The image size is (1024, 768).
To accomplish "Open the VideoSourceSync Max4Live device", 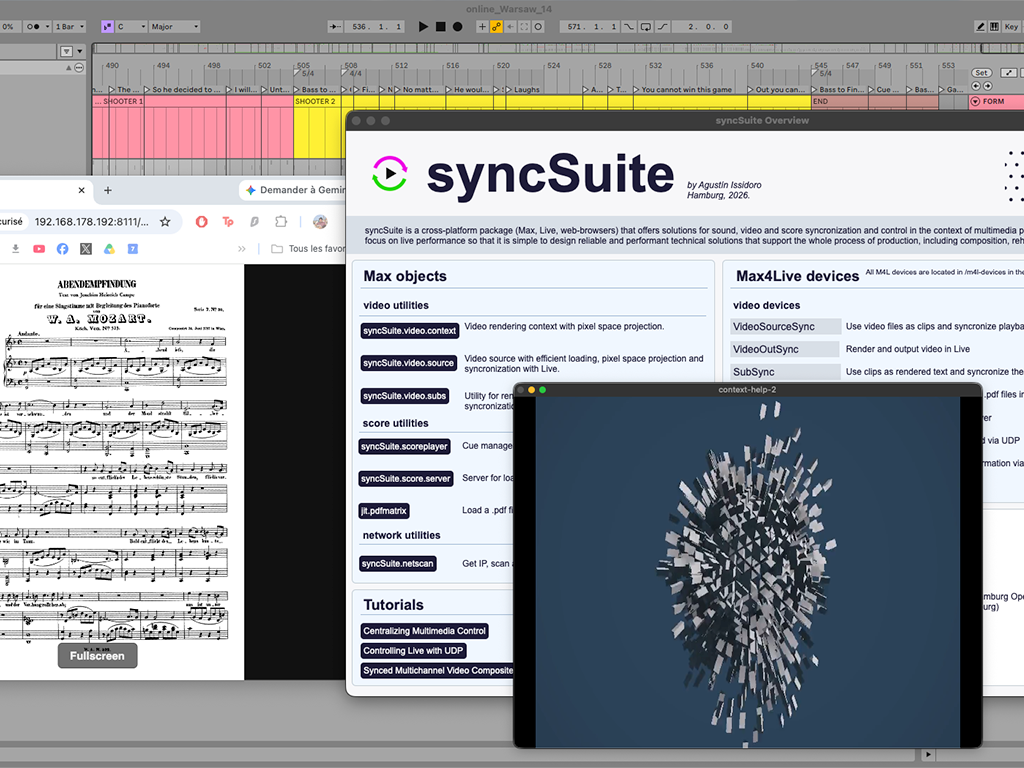I will pyautogui.click(x=786, y=327).
